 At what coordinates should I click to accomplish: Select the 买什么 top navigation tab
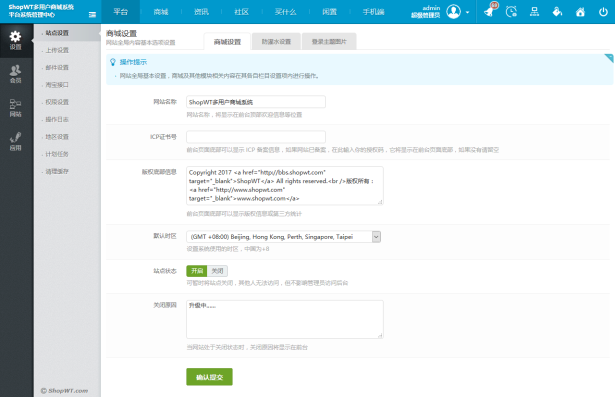[x=286, y=12]
